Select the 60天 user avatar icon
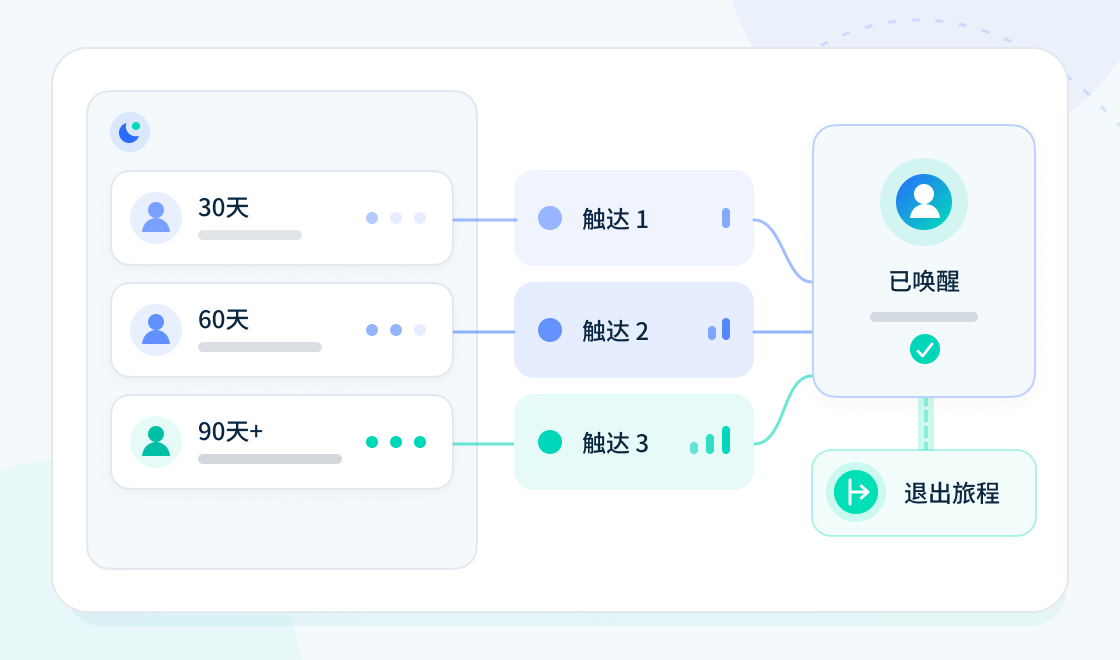The height and width of the screenshot is (660, 1120). [x=156, y=330]
